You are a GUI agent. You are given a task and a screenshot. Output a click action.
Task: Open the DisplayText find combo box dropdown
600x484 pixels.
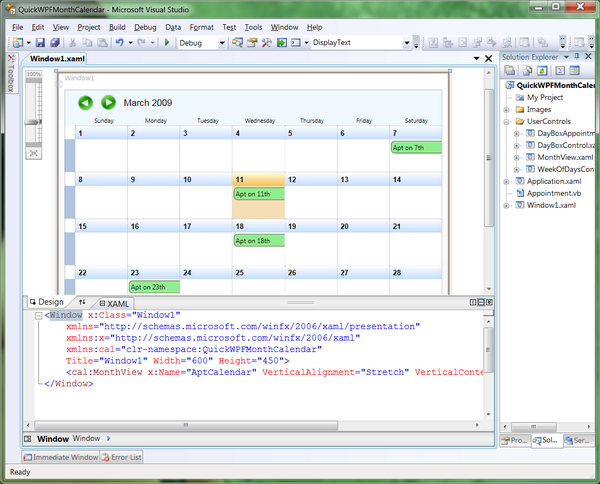click(406, 43)
